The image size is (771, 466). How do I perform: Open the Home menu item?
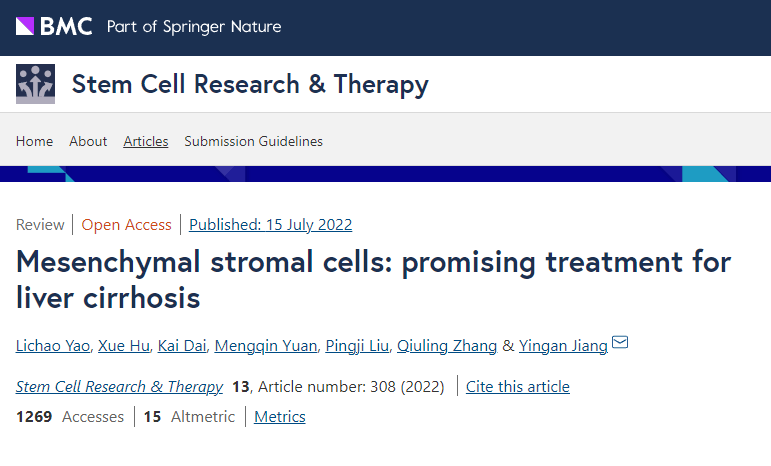35,141
